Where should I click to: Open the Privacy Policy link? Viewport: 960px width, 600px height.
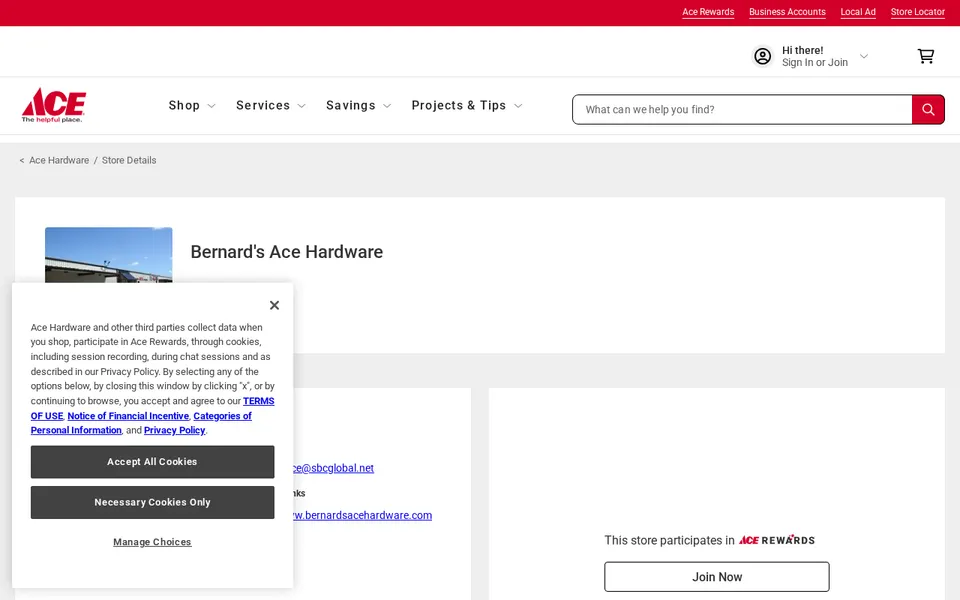click(174, 430)
